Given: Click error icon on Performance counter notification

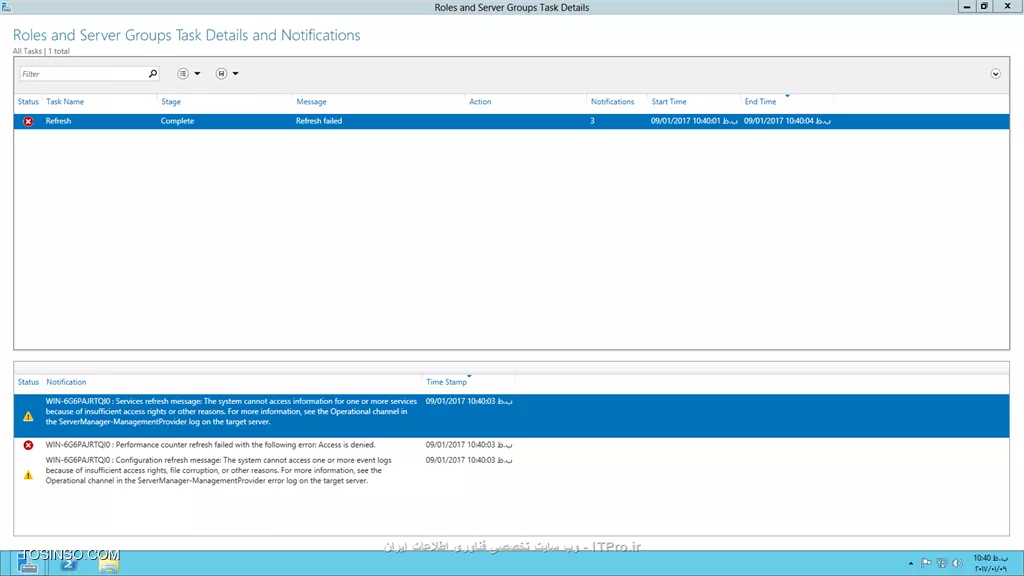Looking at the screenshot, I should 28,445.
